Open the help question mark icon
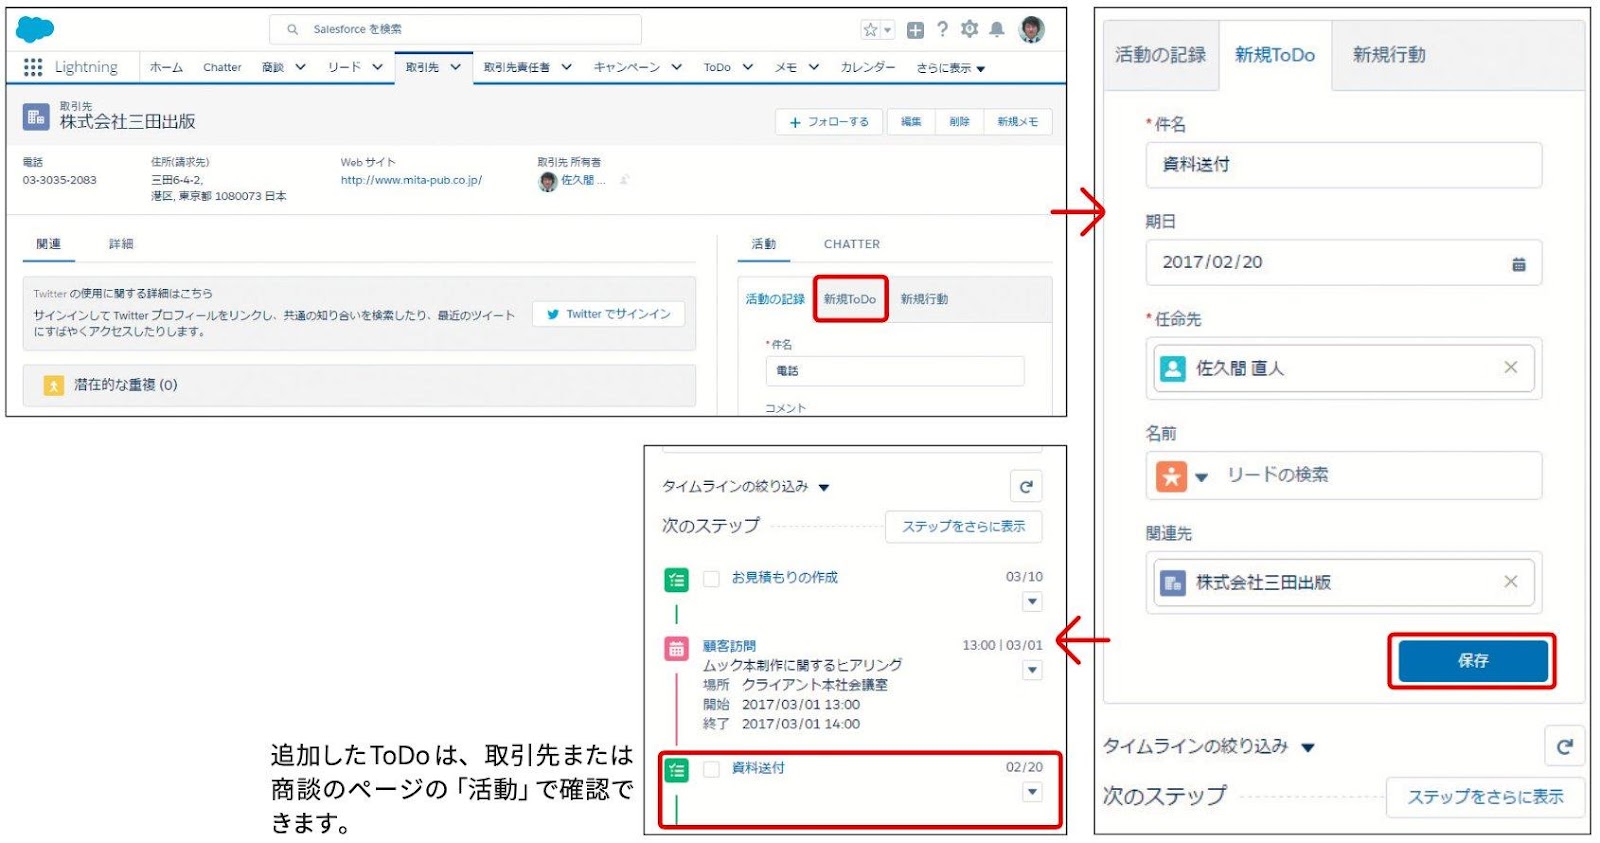This screenshot has width=1600, height=843. [x=942, y=30]
